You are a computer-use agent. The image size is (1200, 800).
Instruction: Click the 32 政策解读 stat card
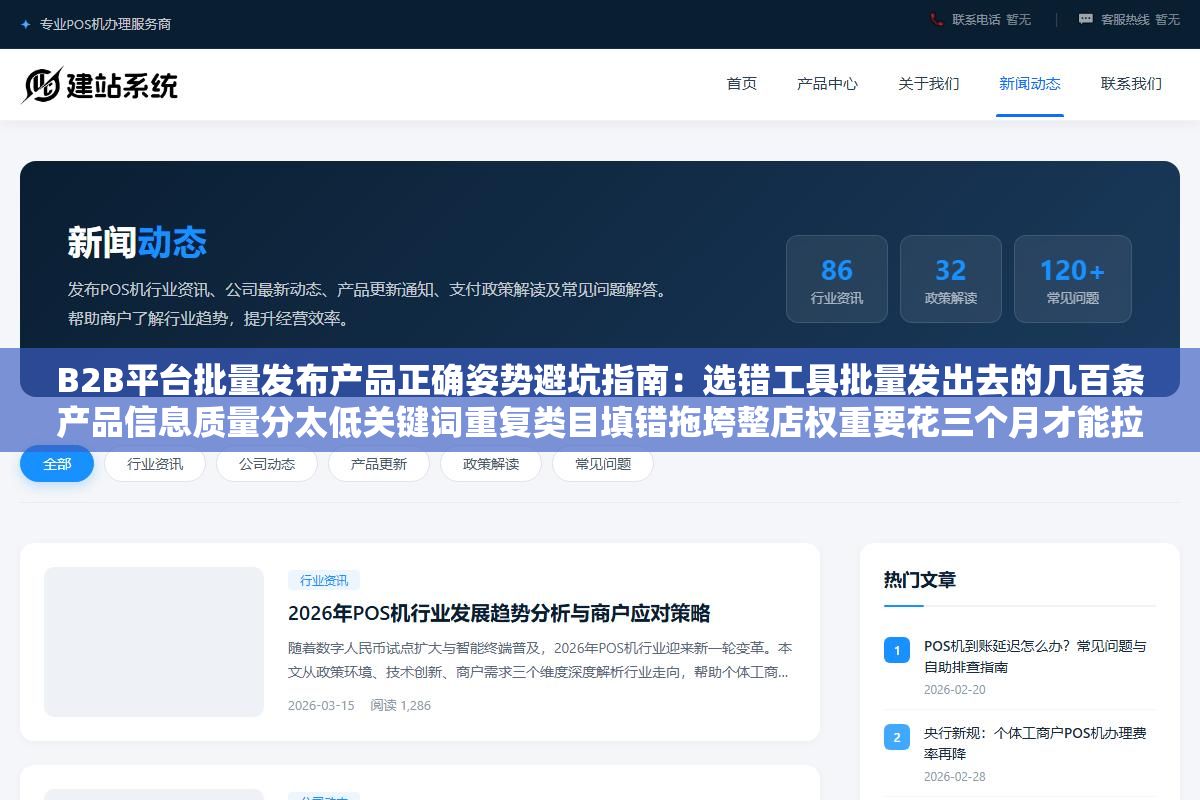tap(951, 279)
